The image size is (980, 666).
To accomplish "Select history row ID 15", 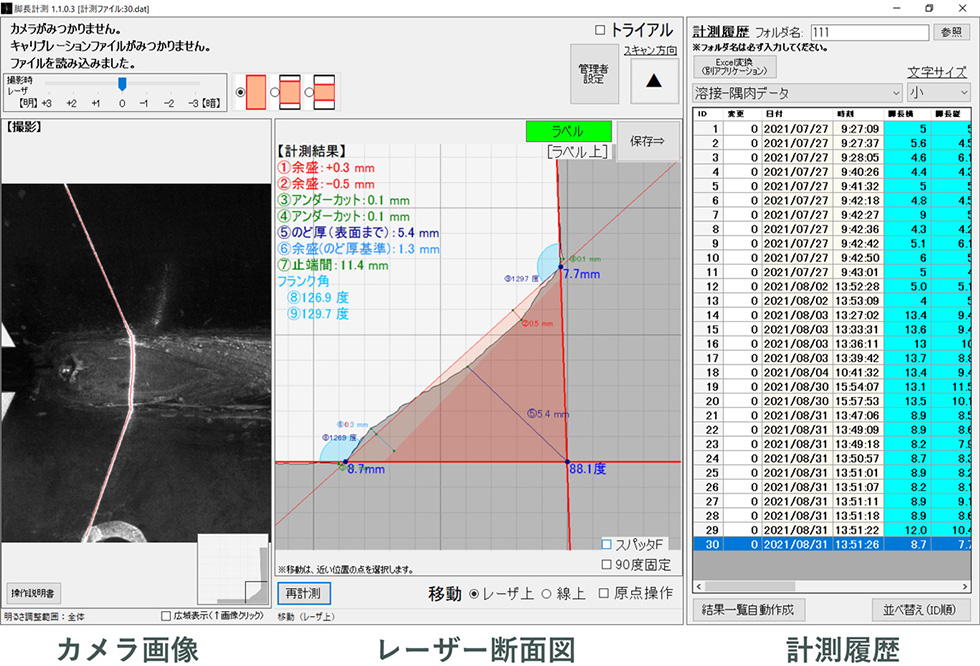I will 800,329.
